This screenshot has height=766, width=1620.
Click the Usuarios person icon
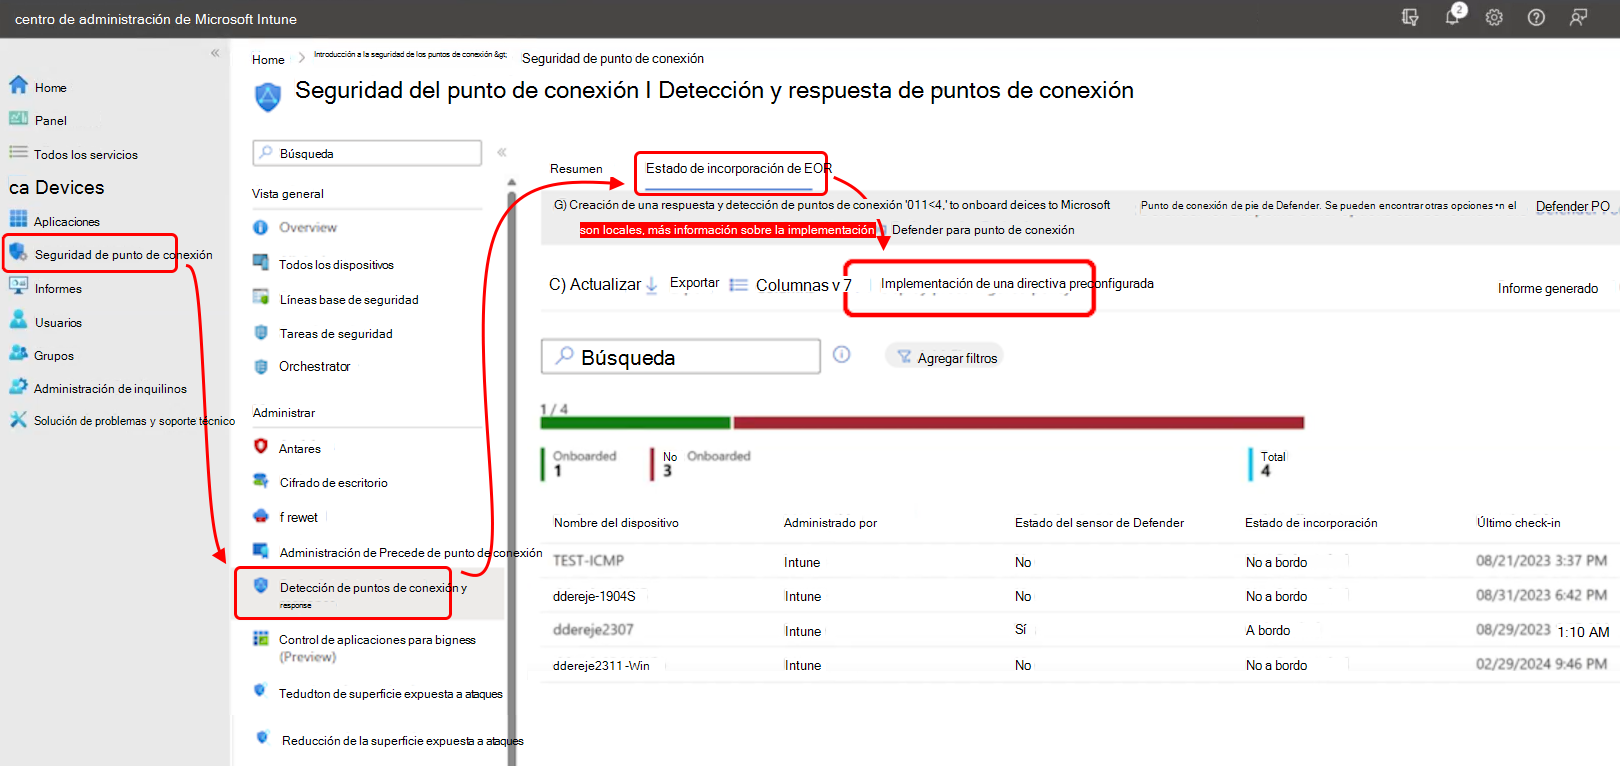point(18,320)
